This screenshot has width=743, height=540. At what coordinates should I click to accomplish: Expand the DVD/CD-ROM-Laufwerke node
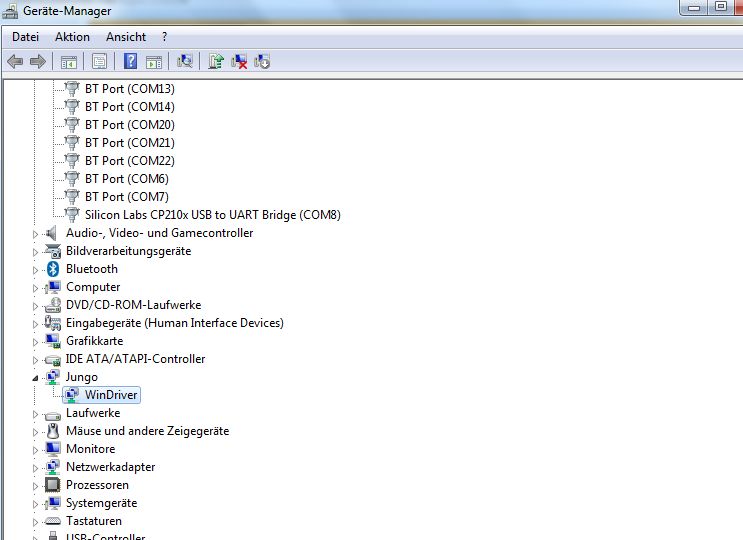pyautogui.click(x=35, y=306)
